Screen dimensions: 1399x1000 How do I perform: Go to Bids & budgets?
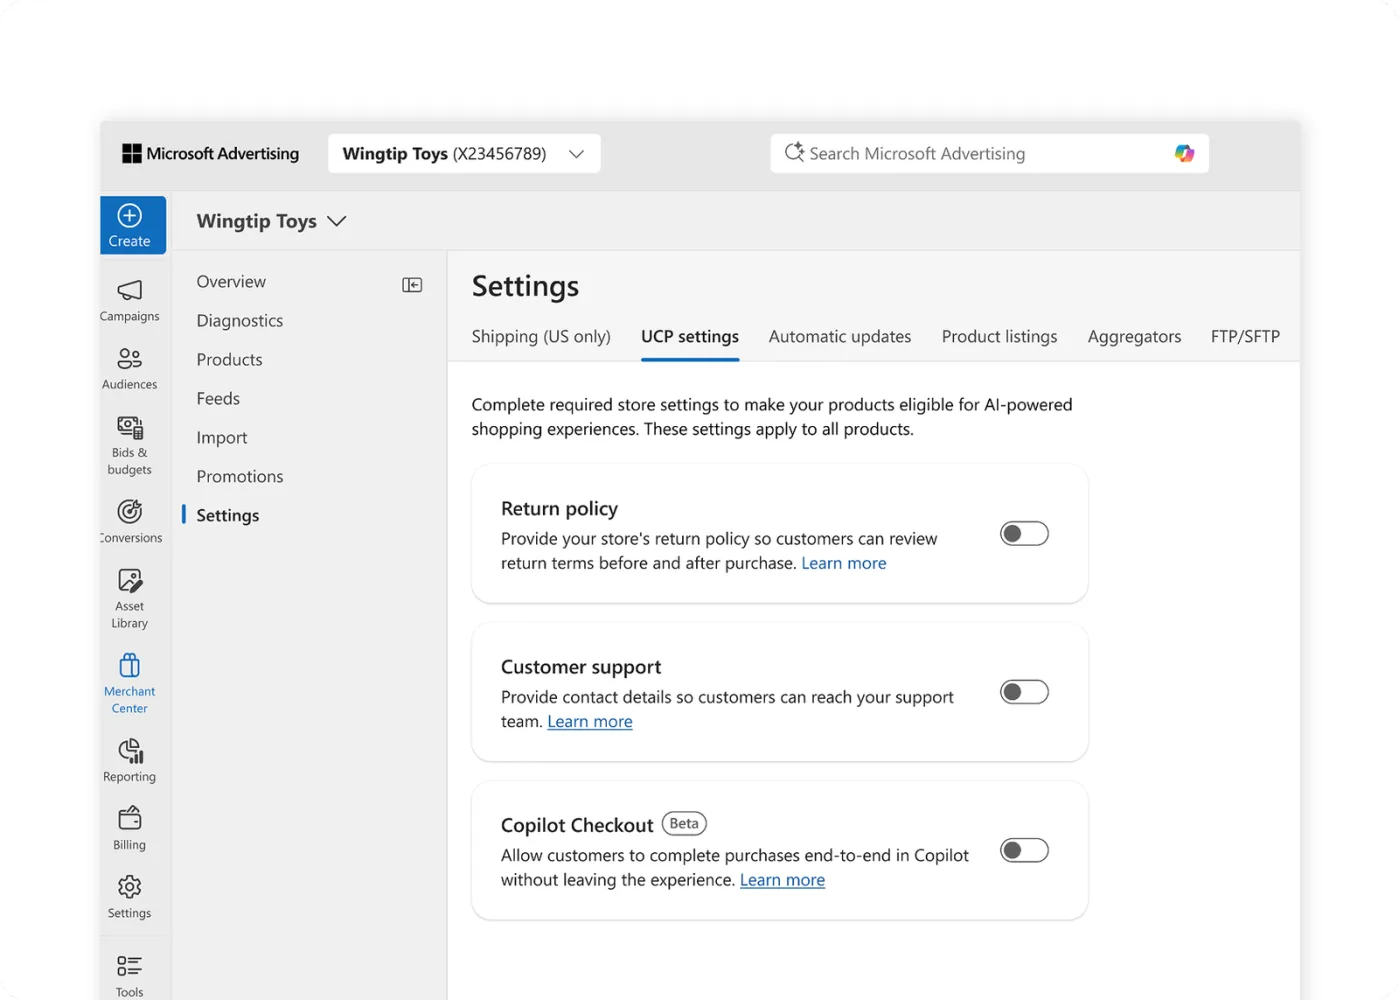(x=130, y=445)
